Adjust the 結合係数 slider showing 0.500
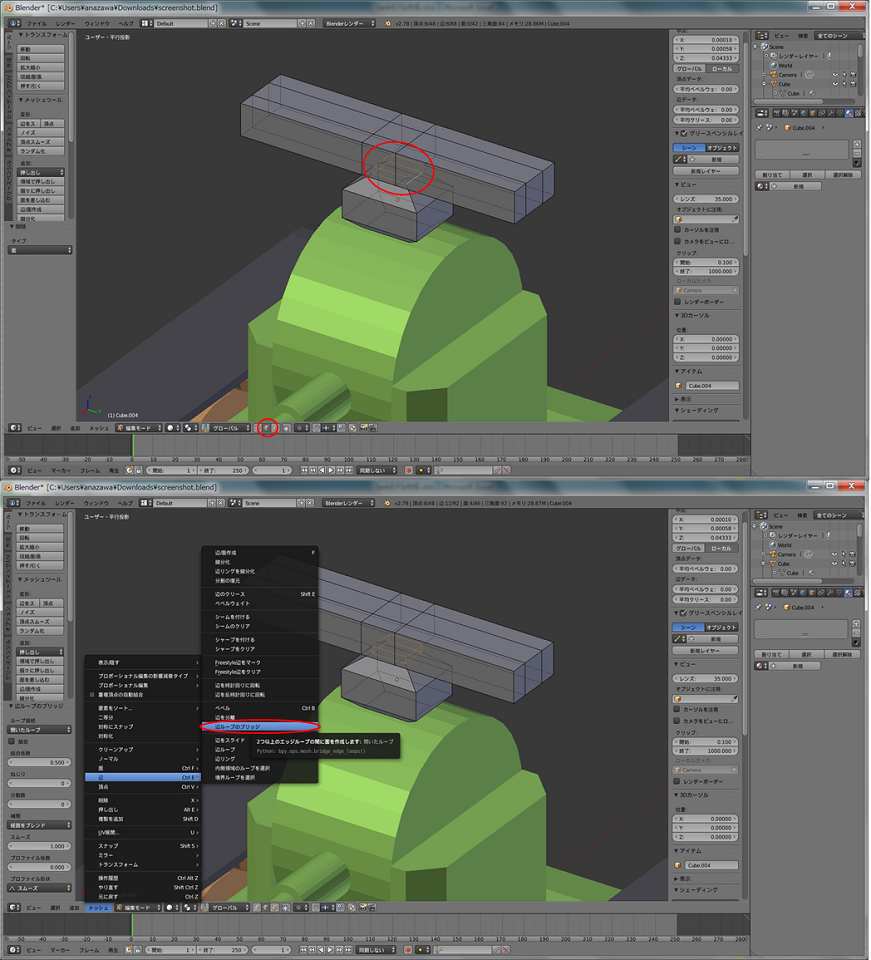 [40, 762]
